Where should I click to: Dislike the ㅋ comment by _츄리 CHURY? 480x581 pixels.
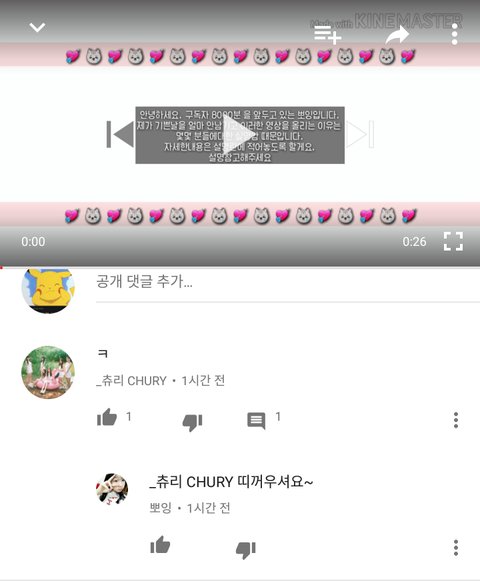192,422
